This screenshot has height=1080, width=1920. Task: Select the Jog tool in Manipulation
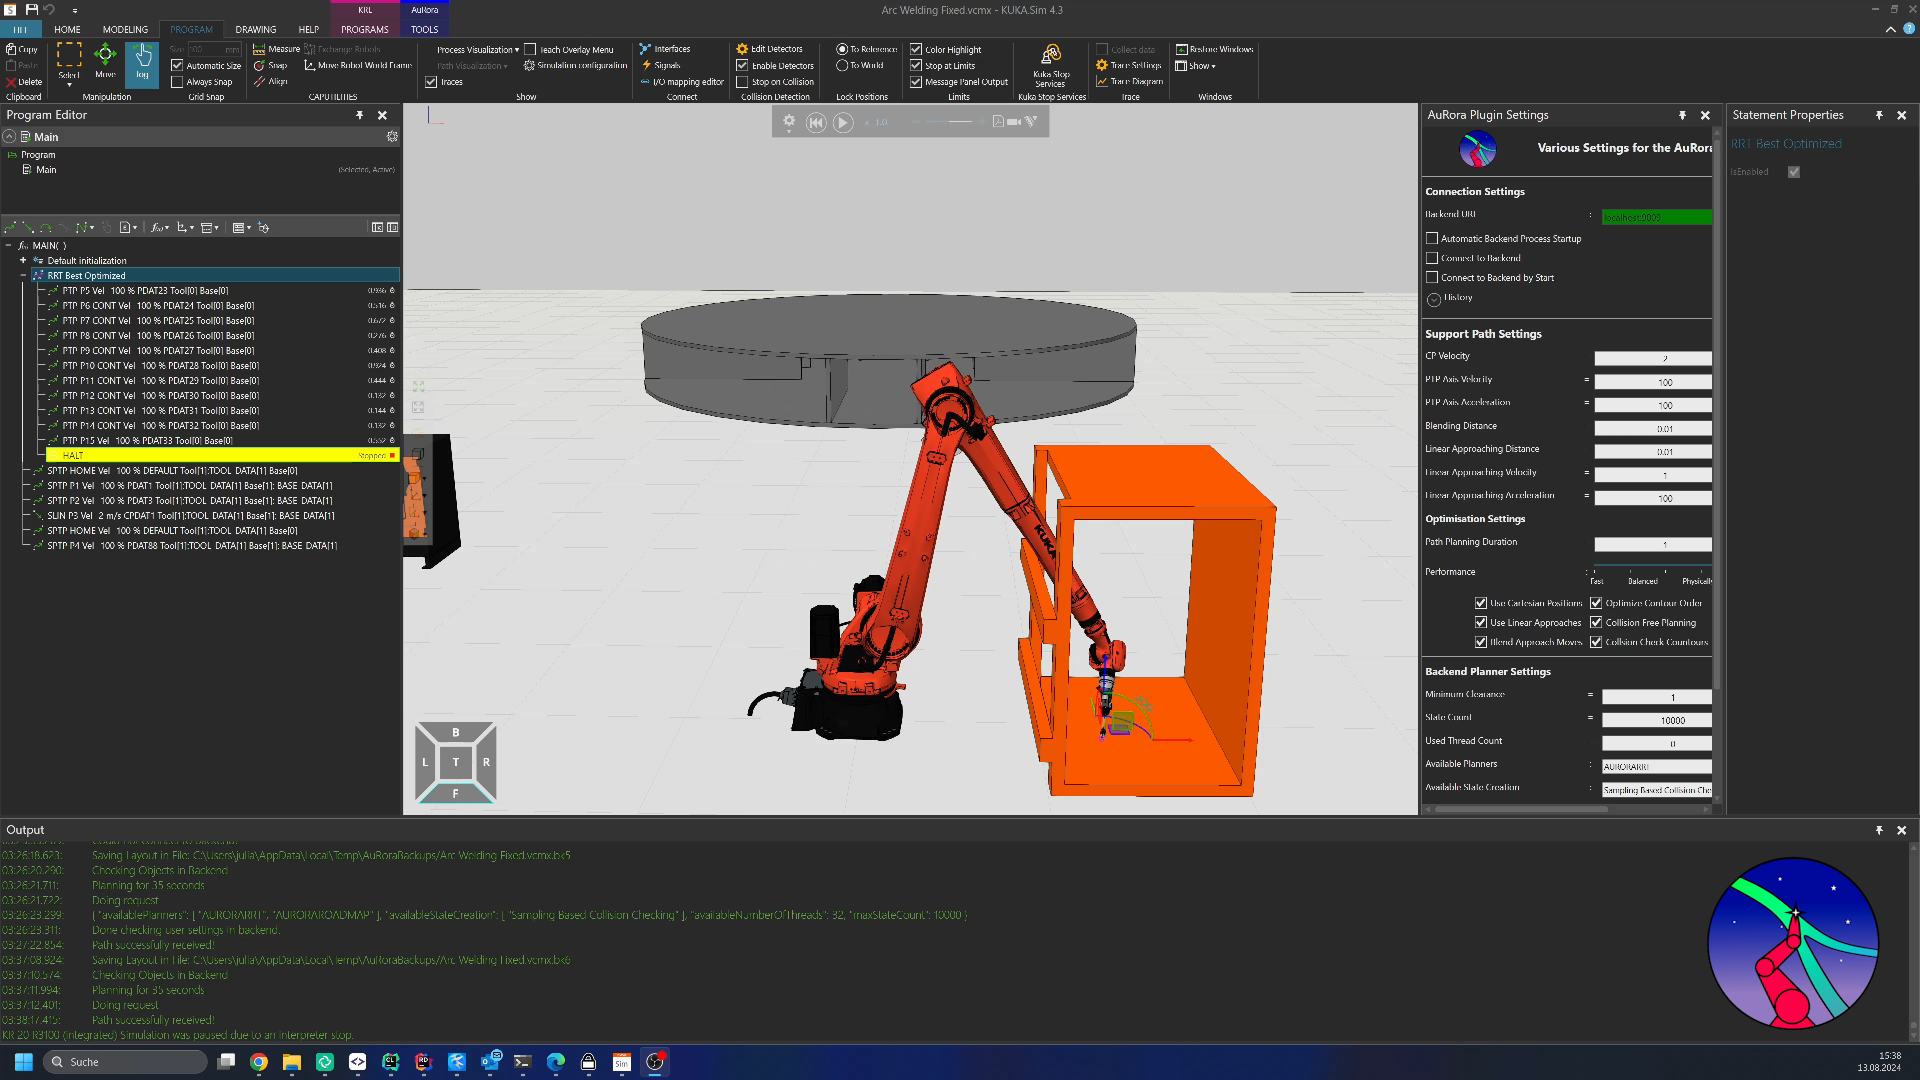(x=142, y=63)
